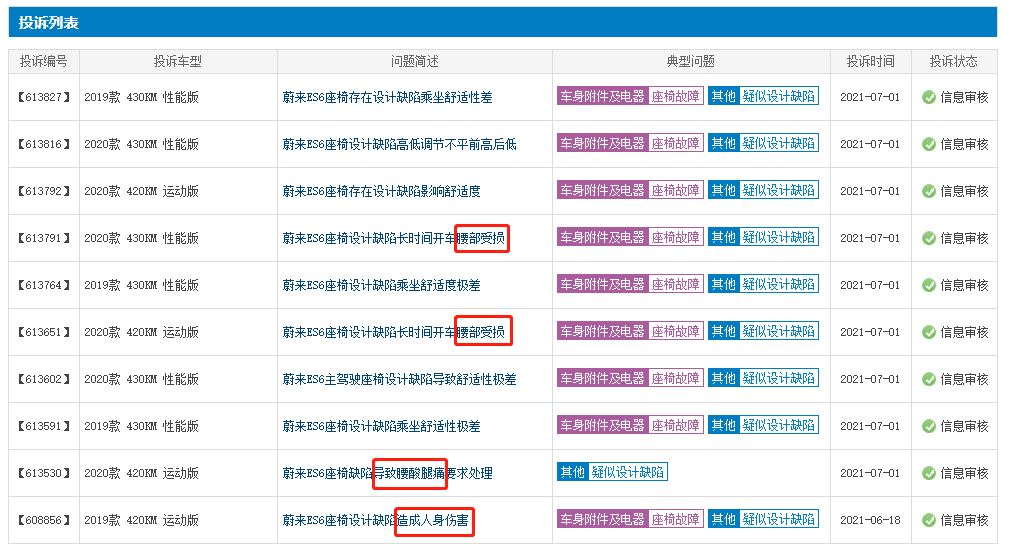Click 座椅故障 tag in row 613827
The width and height of the screenshot is (1009, 557).
coord(676,96)
